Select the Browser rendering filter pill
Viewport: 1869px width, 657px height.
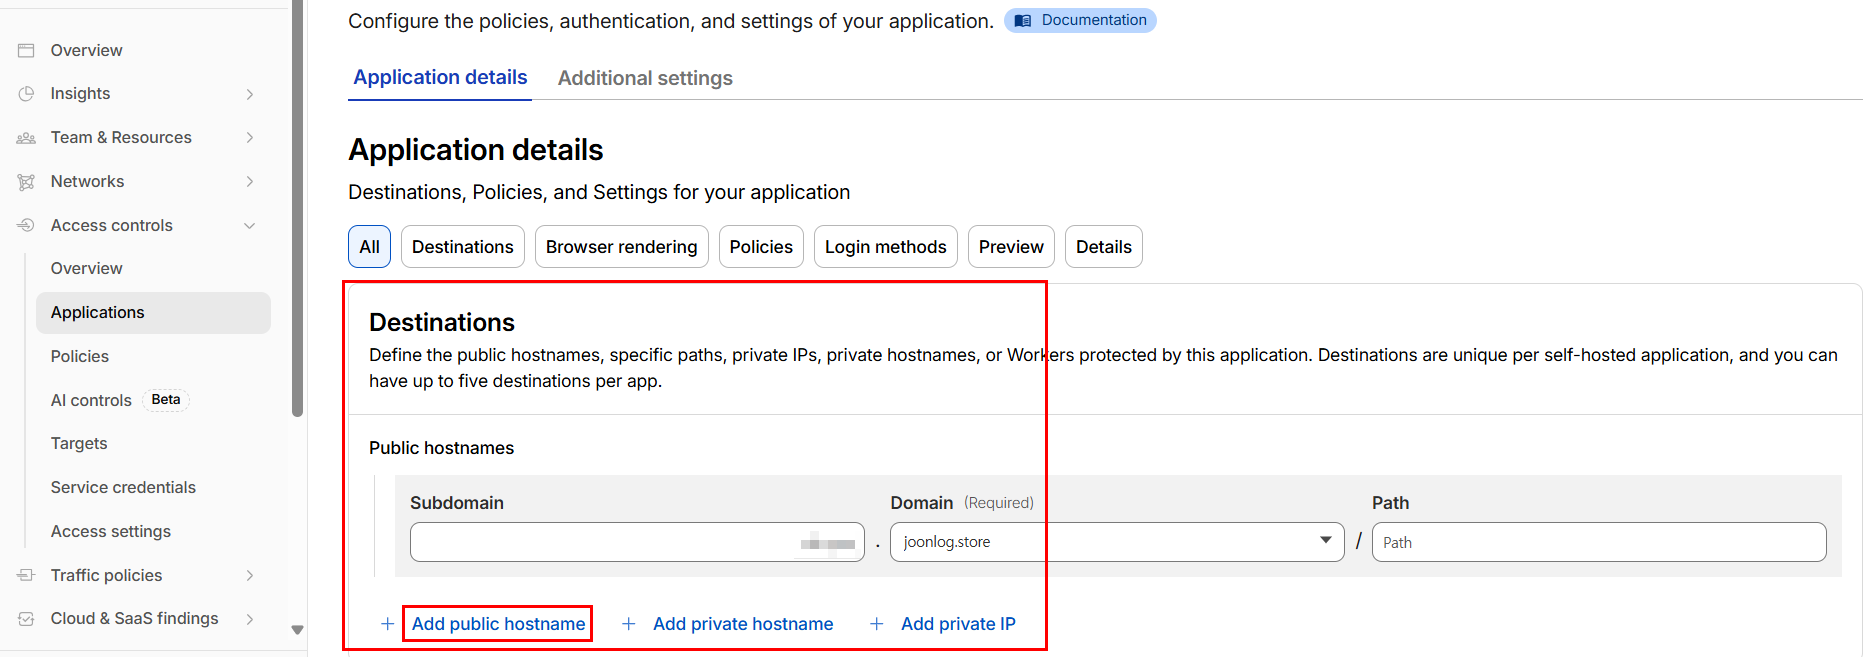click(622, 247)
